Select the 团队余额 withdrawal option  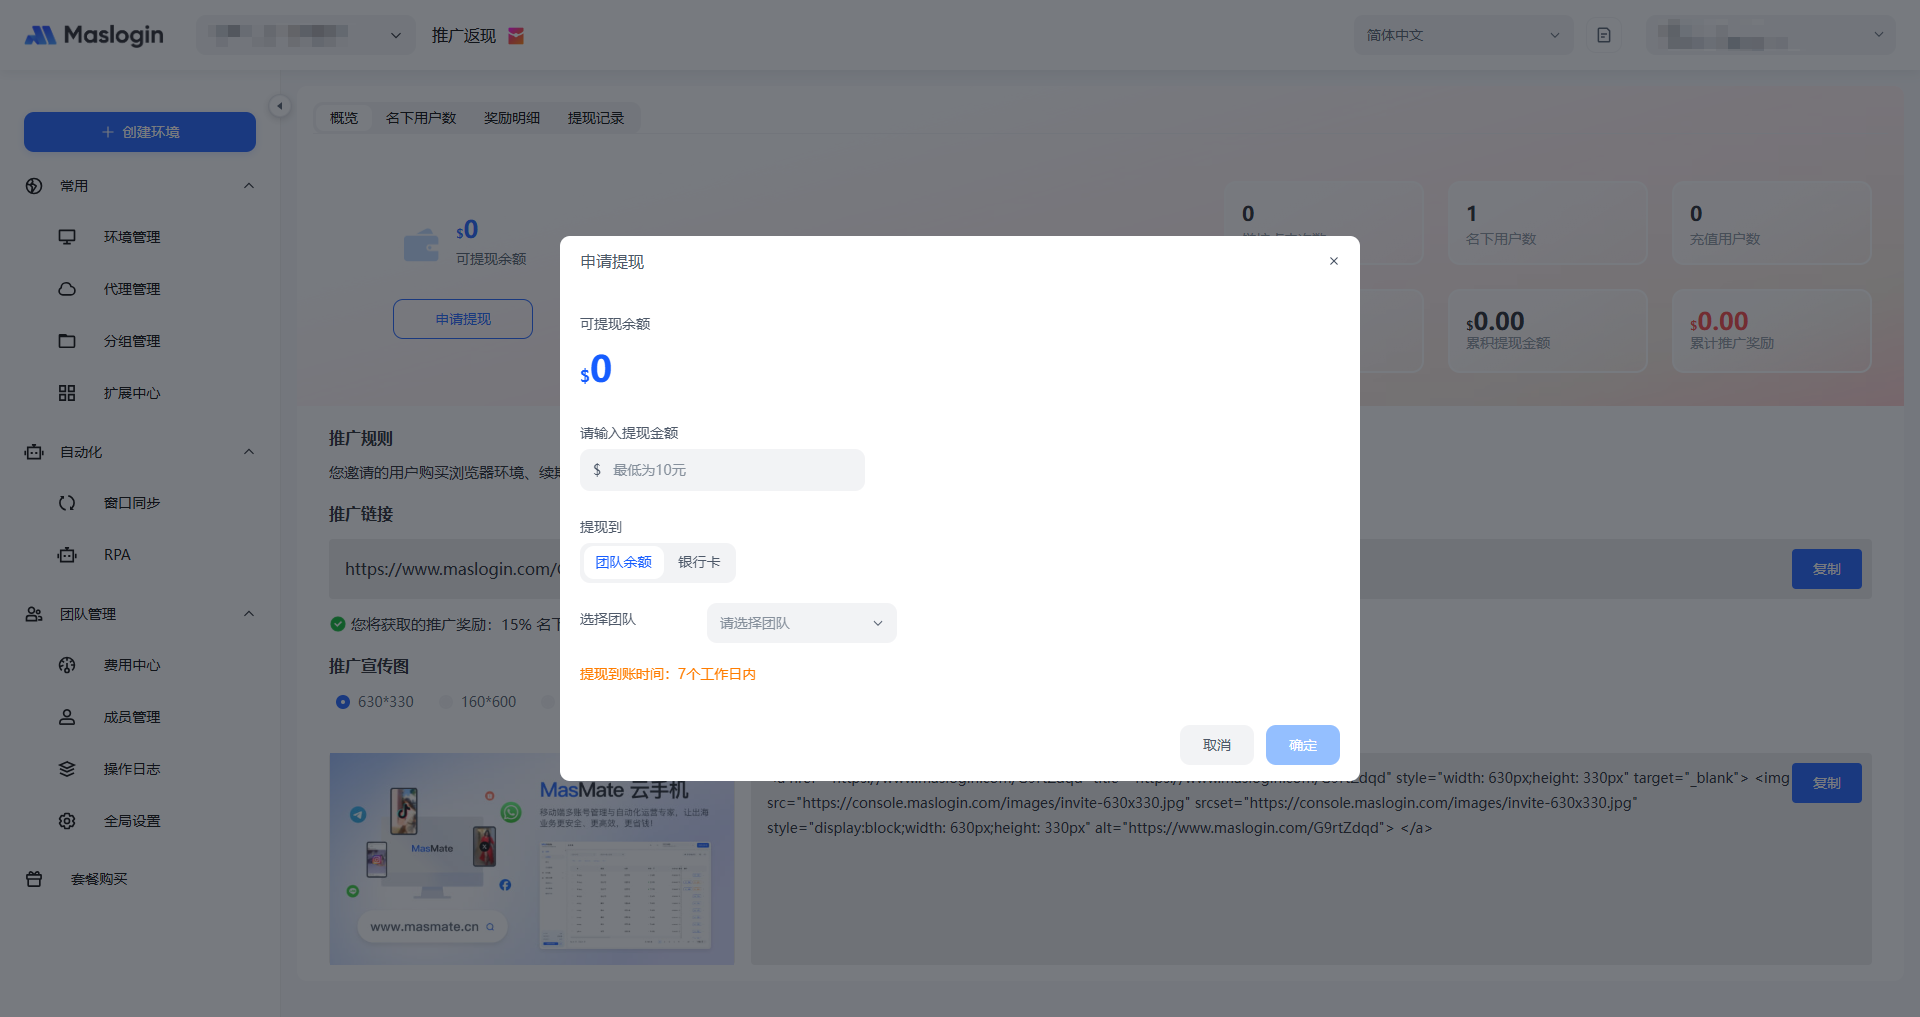point(623,562)
